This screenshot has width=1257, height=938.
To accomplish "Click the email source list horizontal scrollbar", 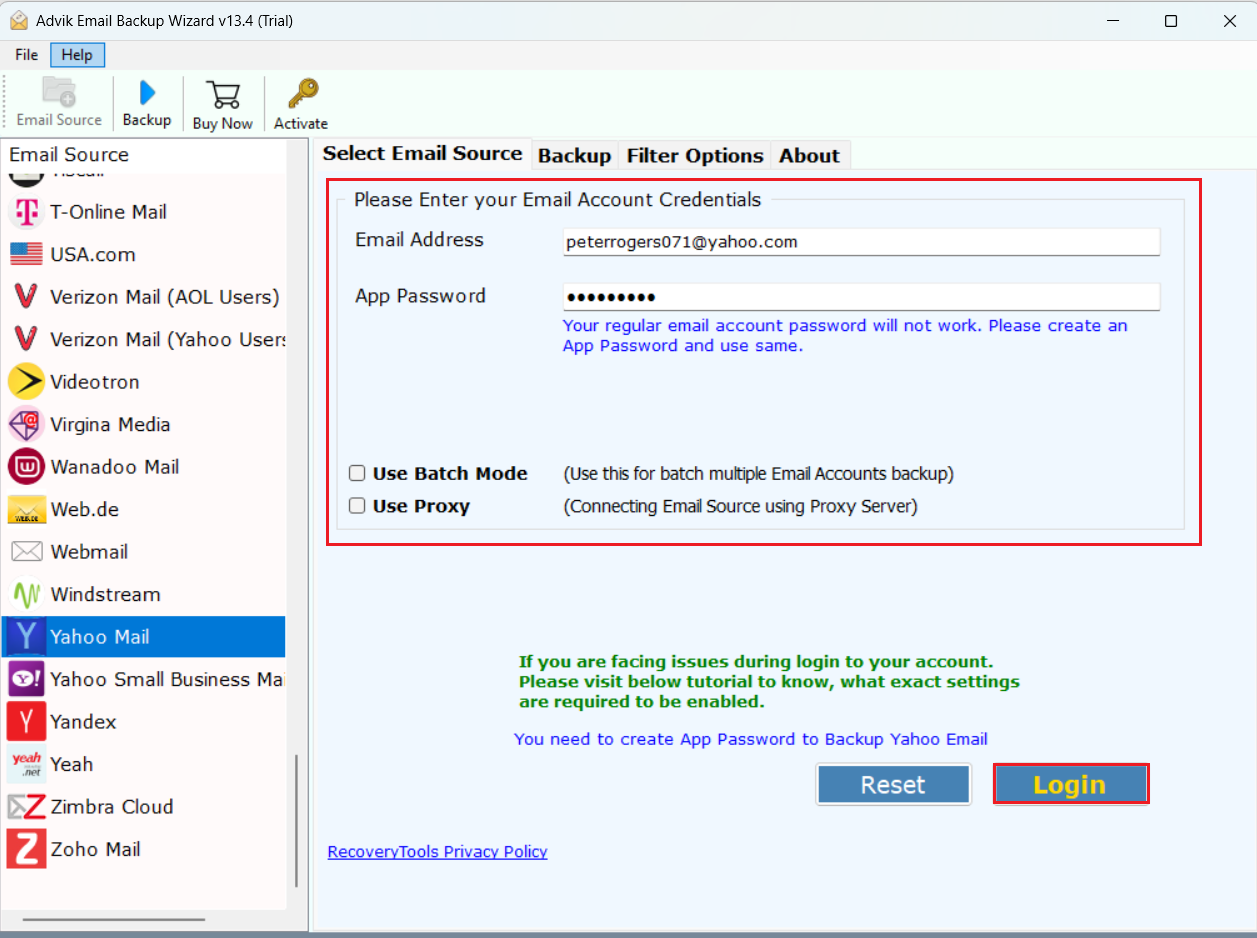I will pyautogui.click(x=114, y=919).
